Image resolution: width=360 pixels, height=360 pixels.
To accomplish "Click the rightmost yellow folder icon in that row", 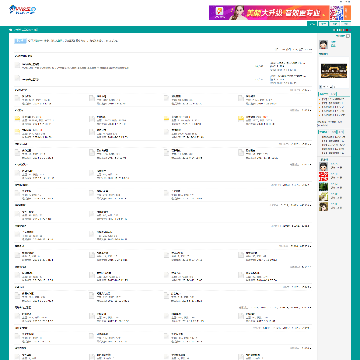I will pos(241,119).
